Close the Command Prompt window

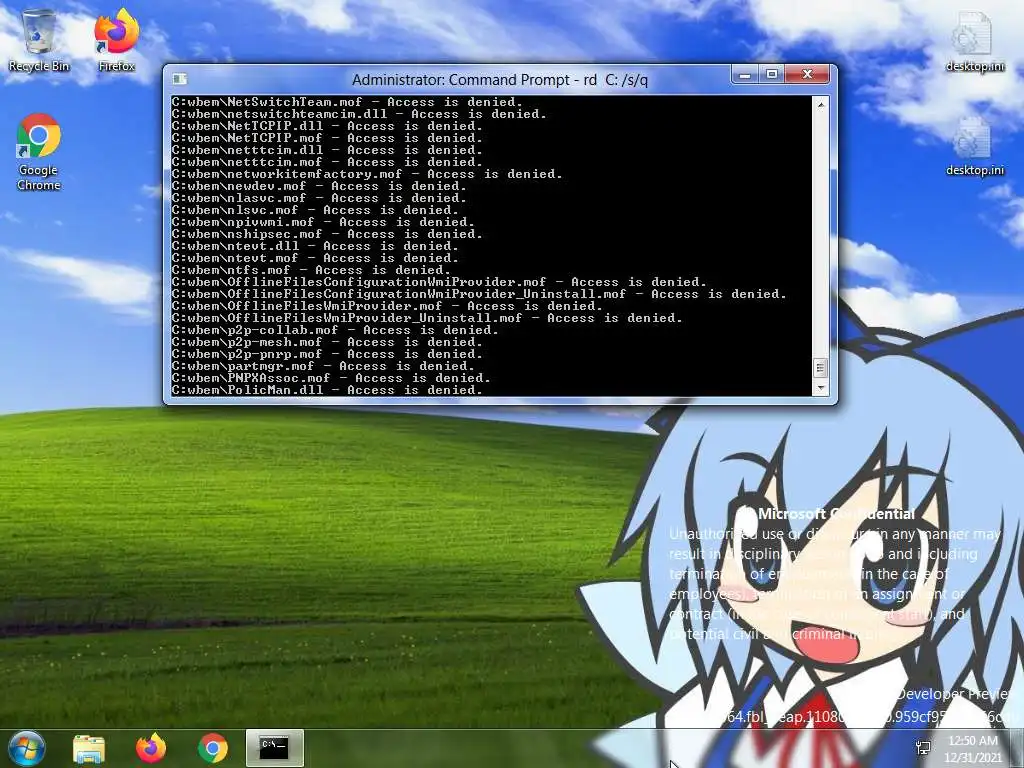pyautogui.click(x=807, y=74)
